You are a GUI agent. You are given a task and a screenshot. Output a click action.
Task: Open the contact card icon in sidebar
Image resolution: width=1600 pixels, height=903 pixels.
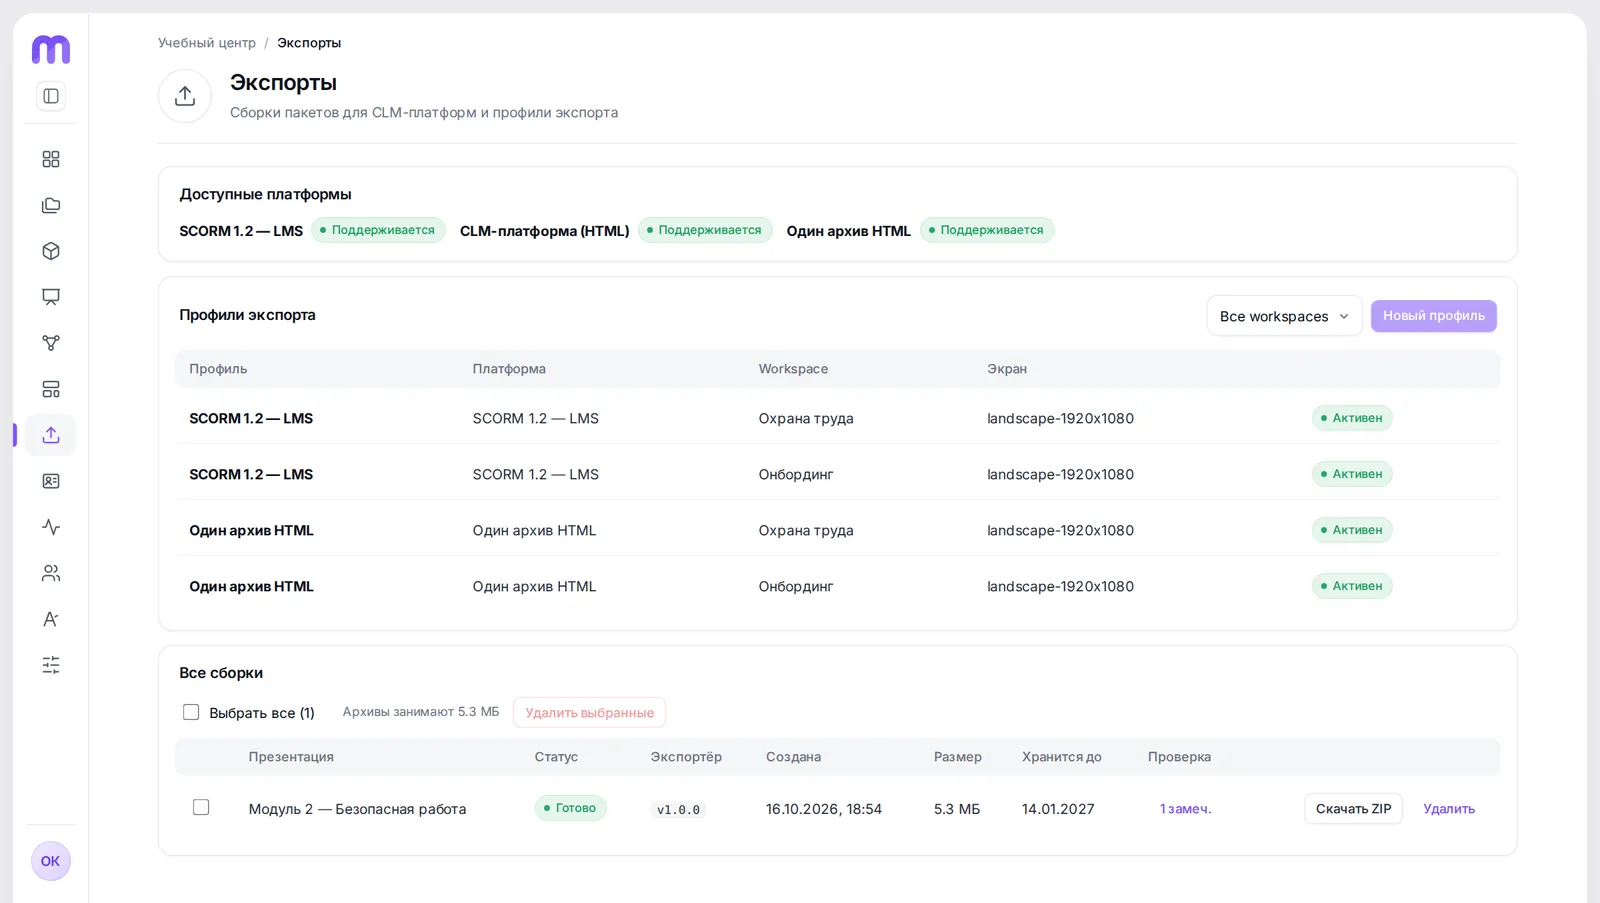[x=51, y=481]
